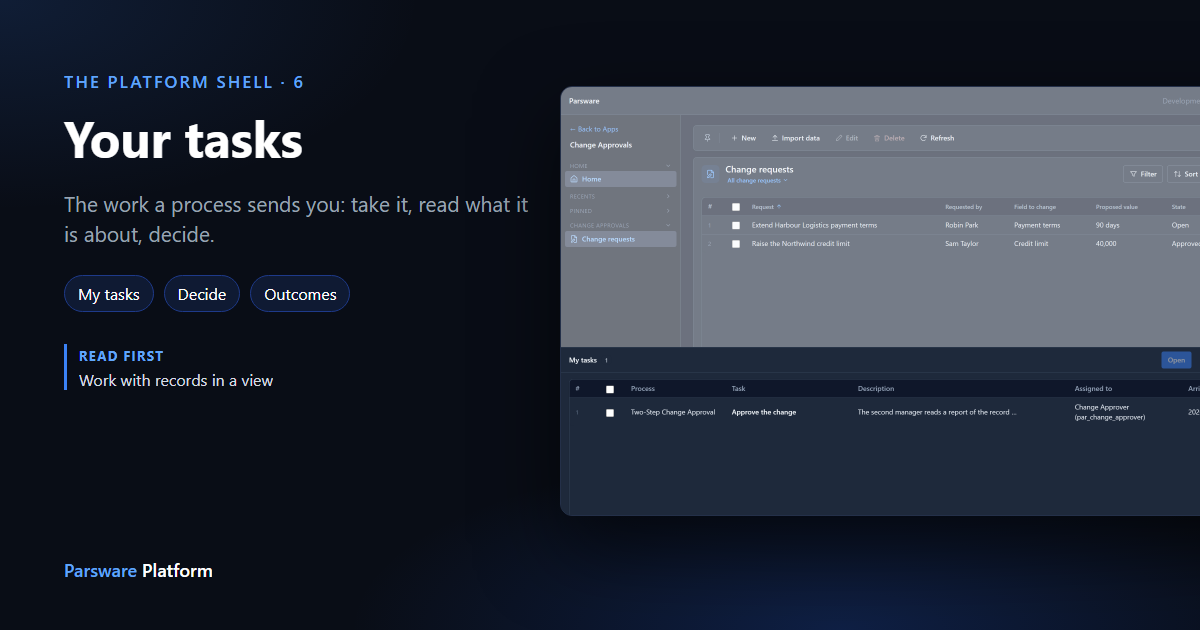Viewport: 1200px width, 630px height.
Task: Open Change requests in the sidebar
Action: point(621,239)
